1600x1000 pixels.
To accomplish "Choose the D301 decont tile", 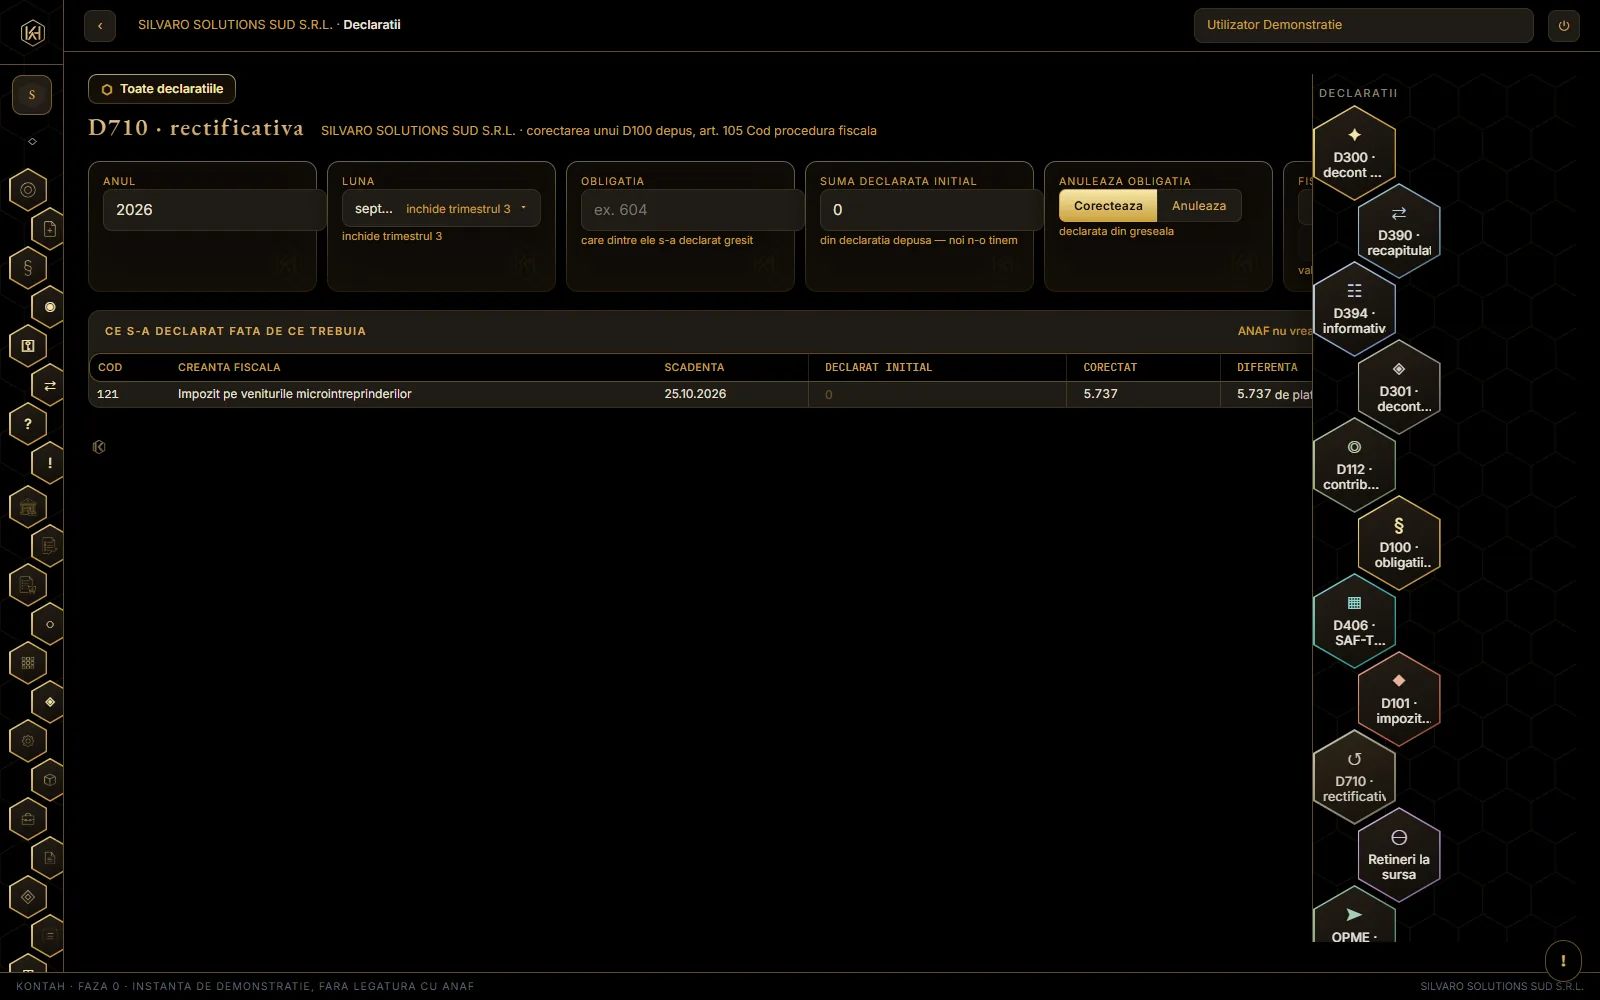I will (x=1399, y=388).
